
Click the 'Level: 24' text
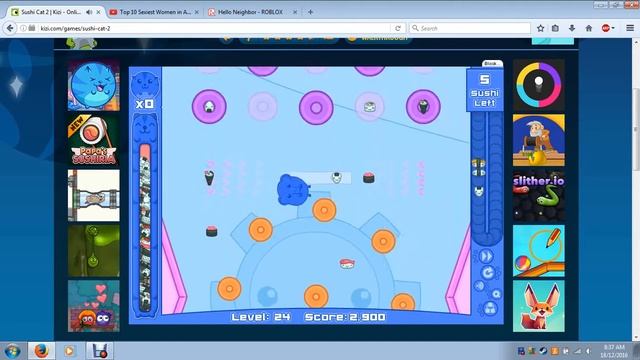coord(261,317)
